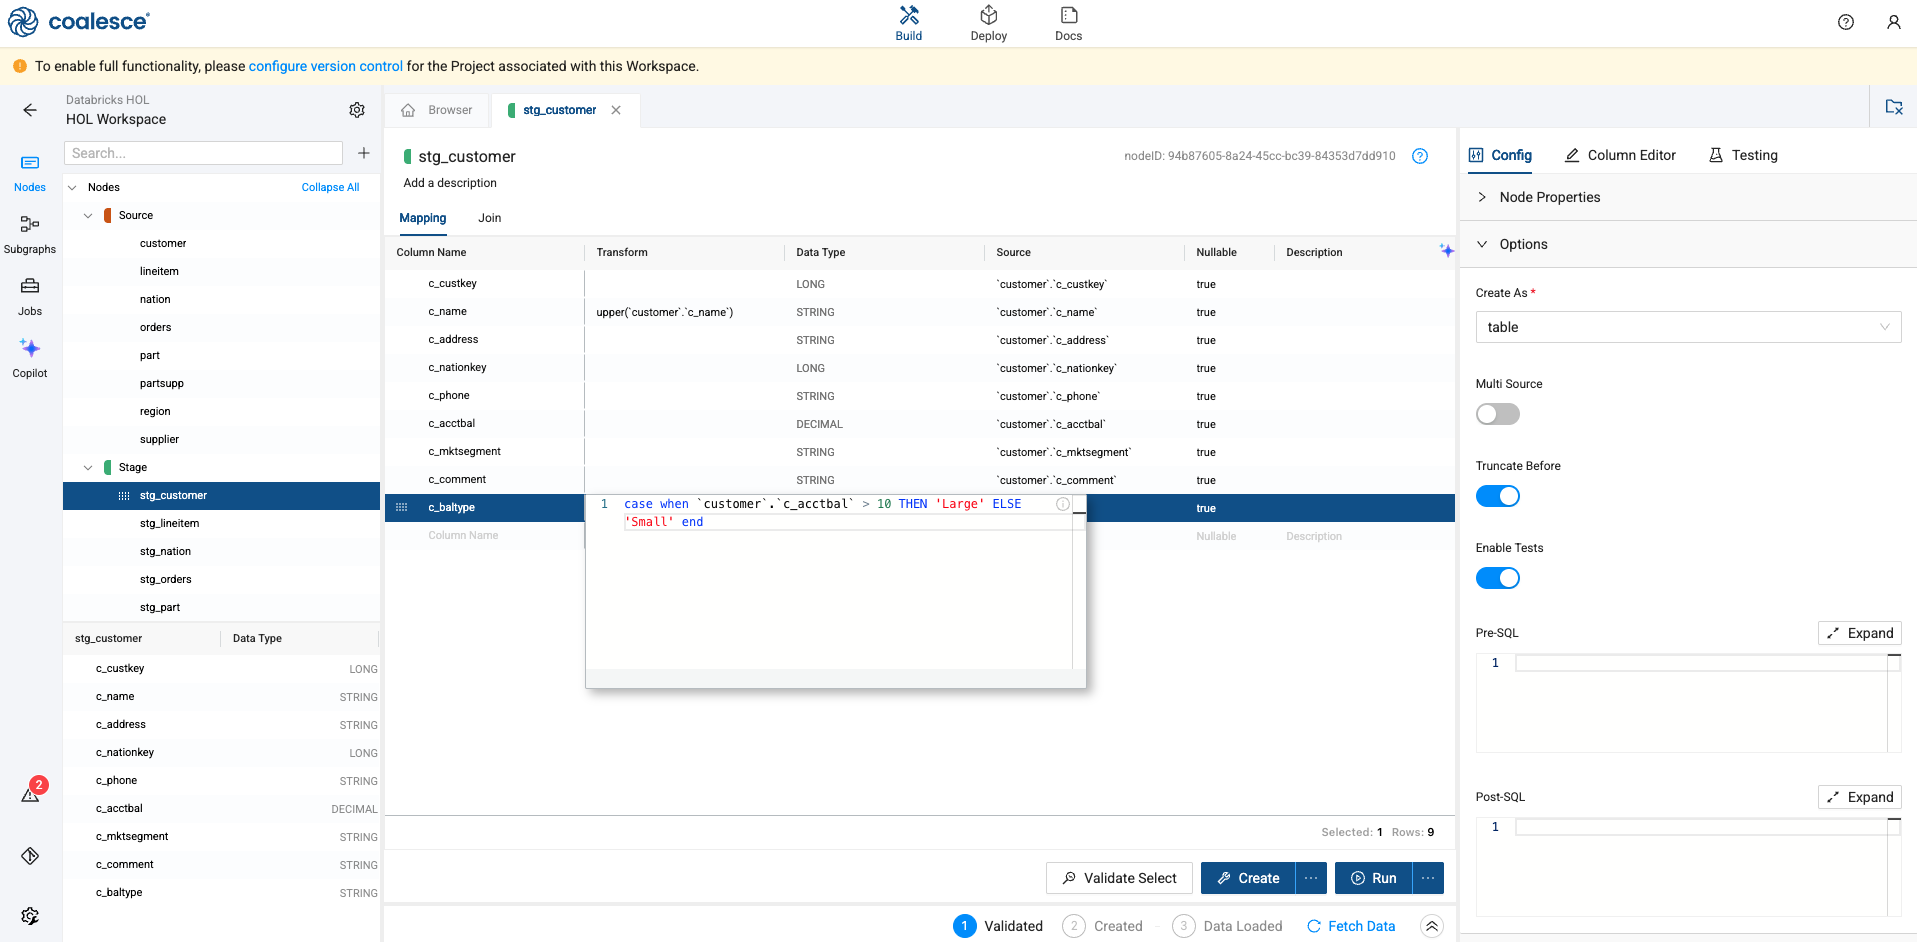1917x942 pixels.
Task: Open the Build section icon
Action: coord(908,15)
